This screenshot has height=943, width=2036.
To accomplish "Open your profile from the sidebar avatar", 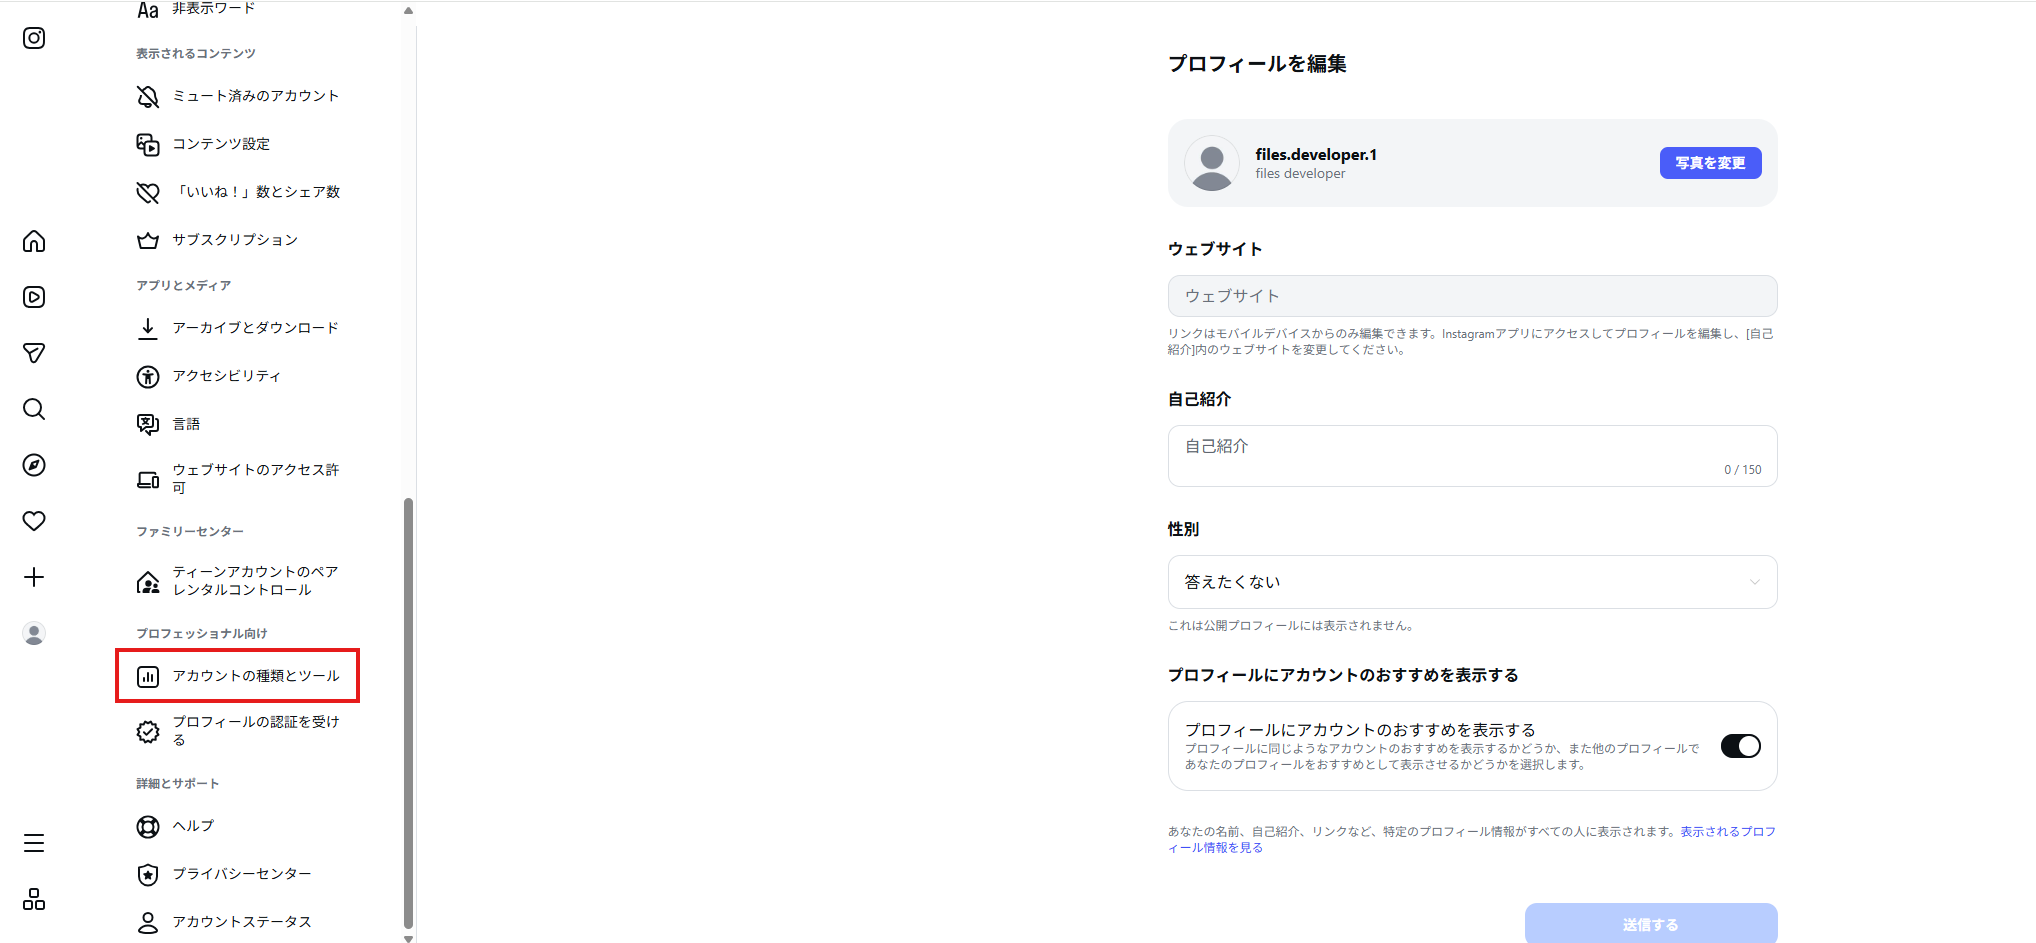I will 33,633.
